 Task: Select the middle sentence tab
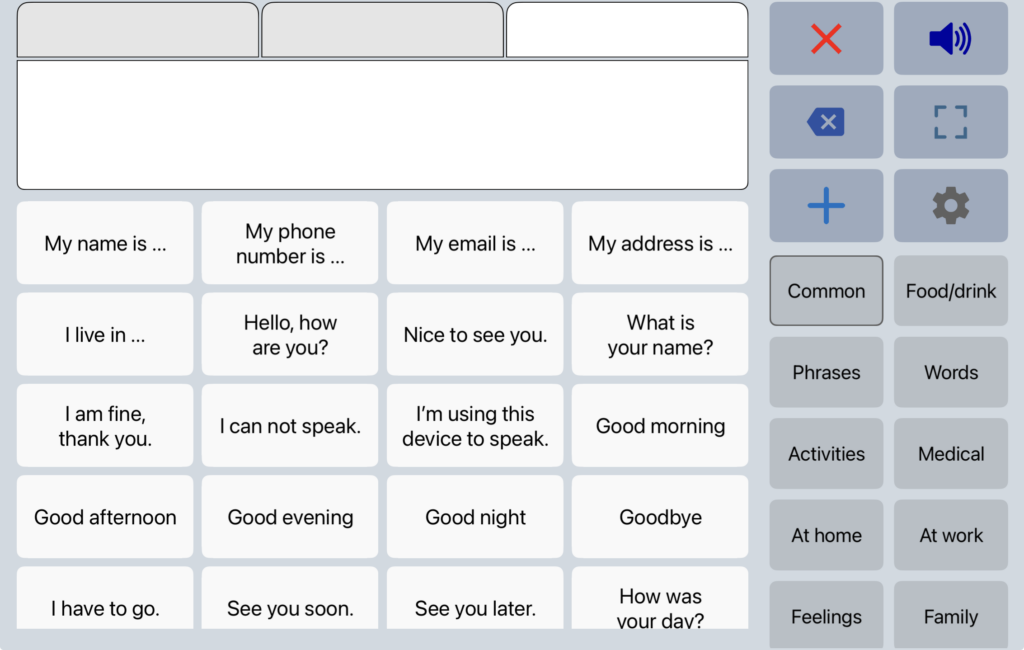(382, 30)
